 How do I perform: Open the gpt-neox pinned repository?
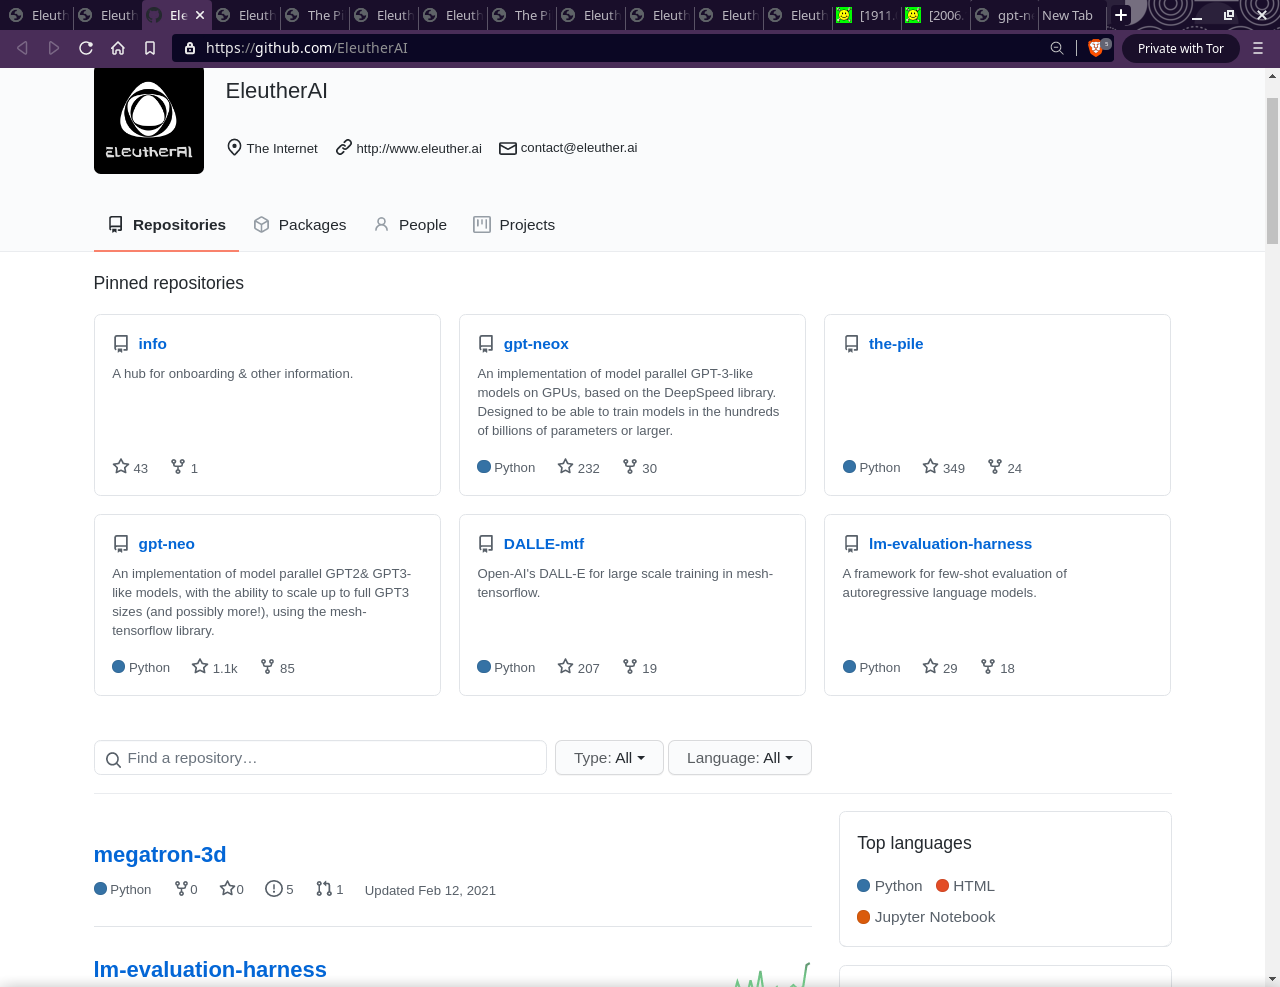coord(536,344)
